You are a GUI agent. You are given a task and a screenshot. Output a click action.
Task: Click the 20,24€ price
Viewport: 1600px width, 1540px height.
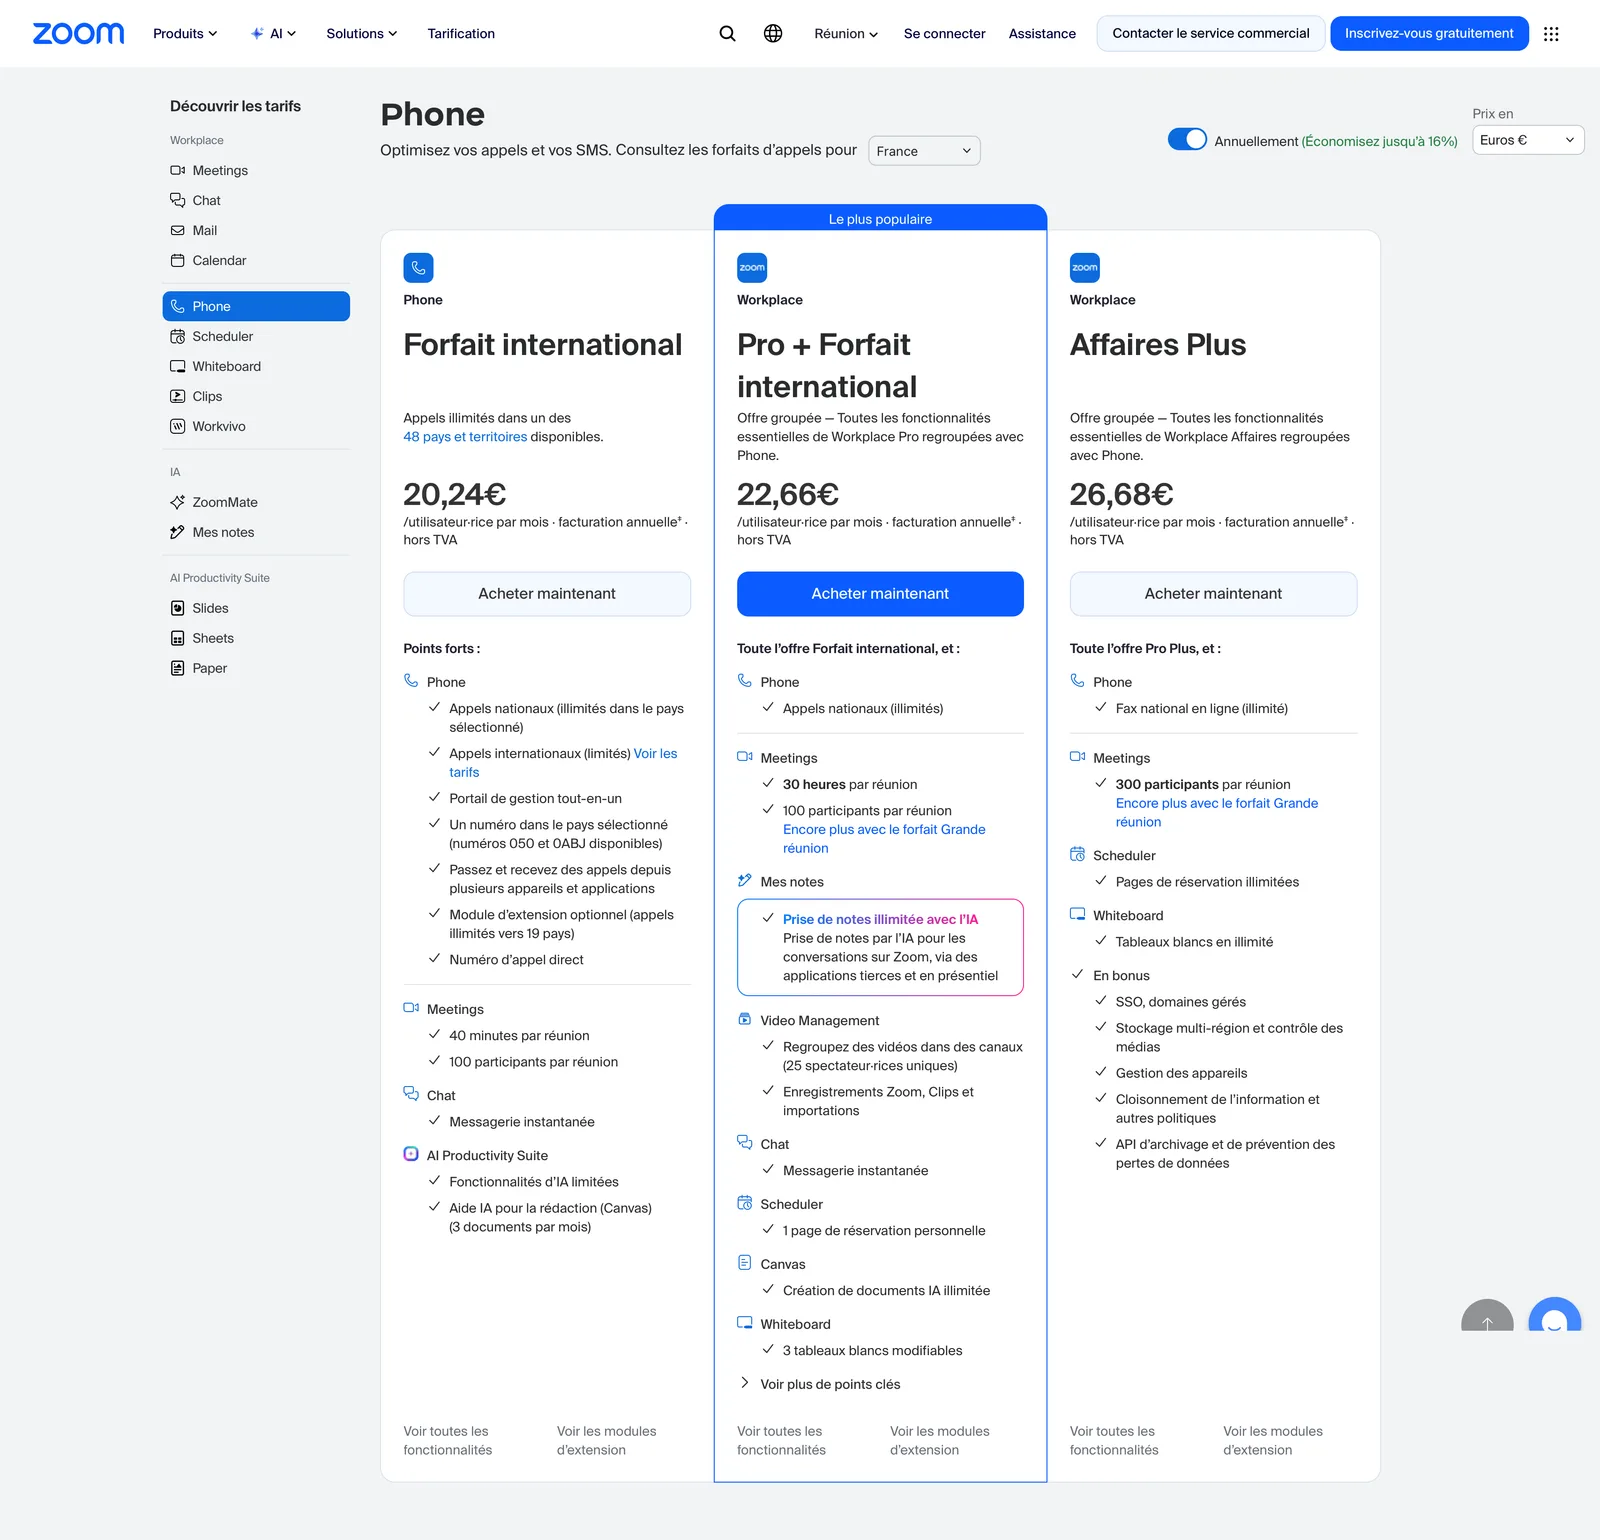455,494
